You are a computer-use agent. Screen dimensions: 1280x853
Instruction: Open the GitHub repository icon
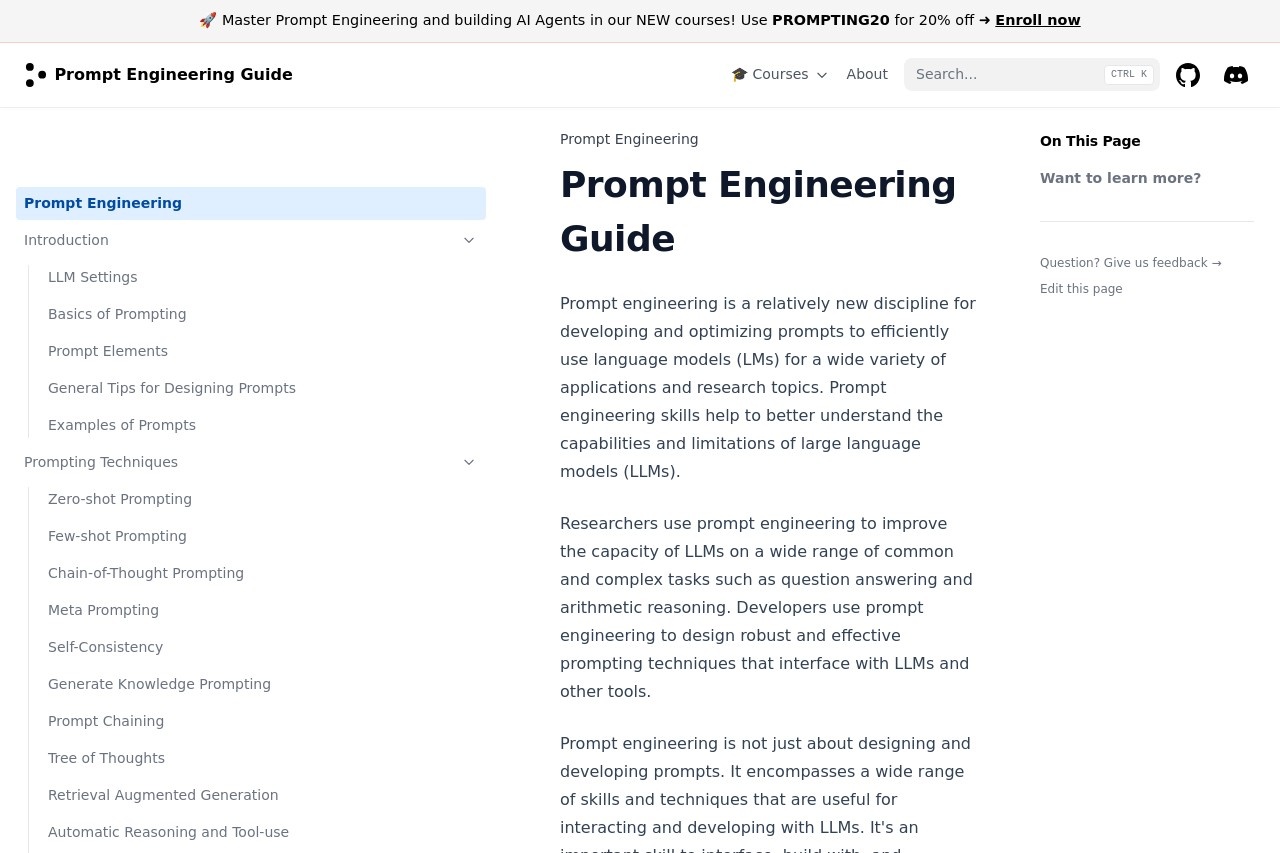[x=1188, y=75]
